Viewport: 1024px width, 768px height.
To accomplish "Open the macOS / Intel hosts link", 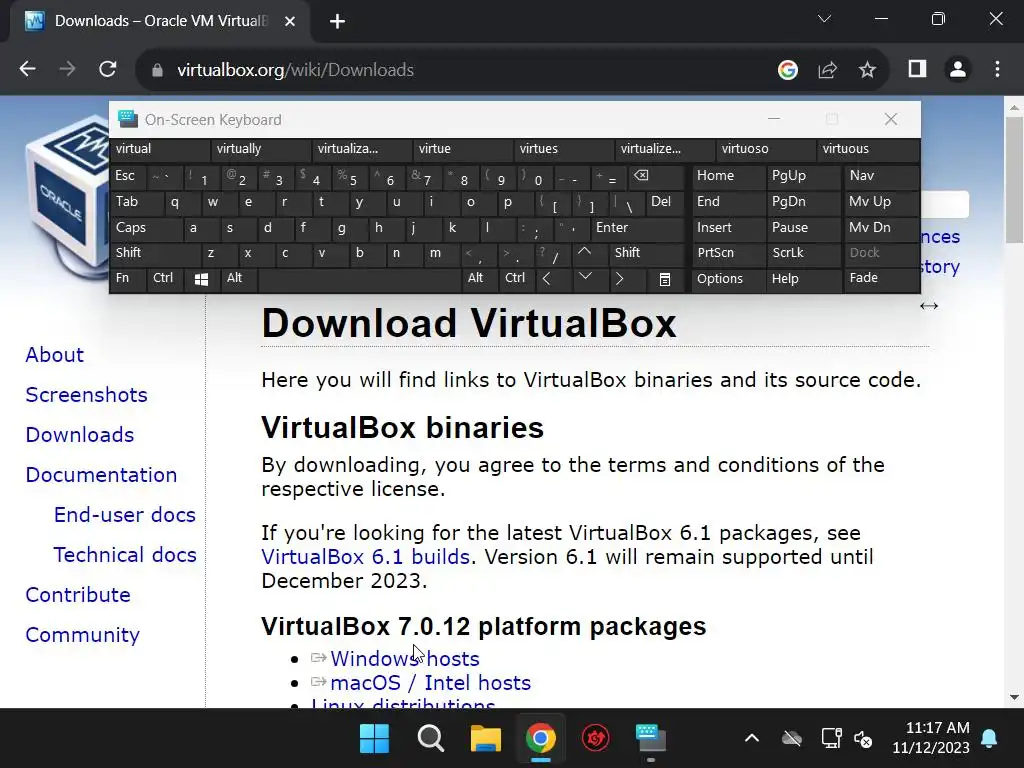I will click(430, 682).
